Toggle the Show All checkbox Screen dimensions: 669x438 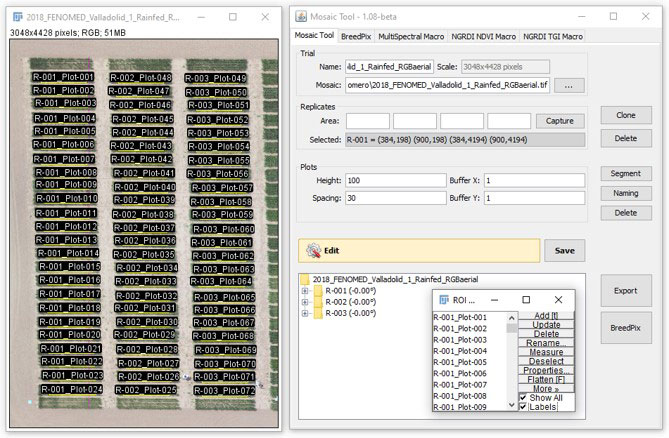coord(523,397)
